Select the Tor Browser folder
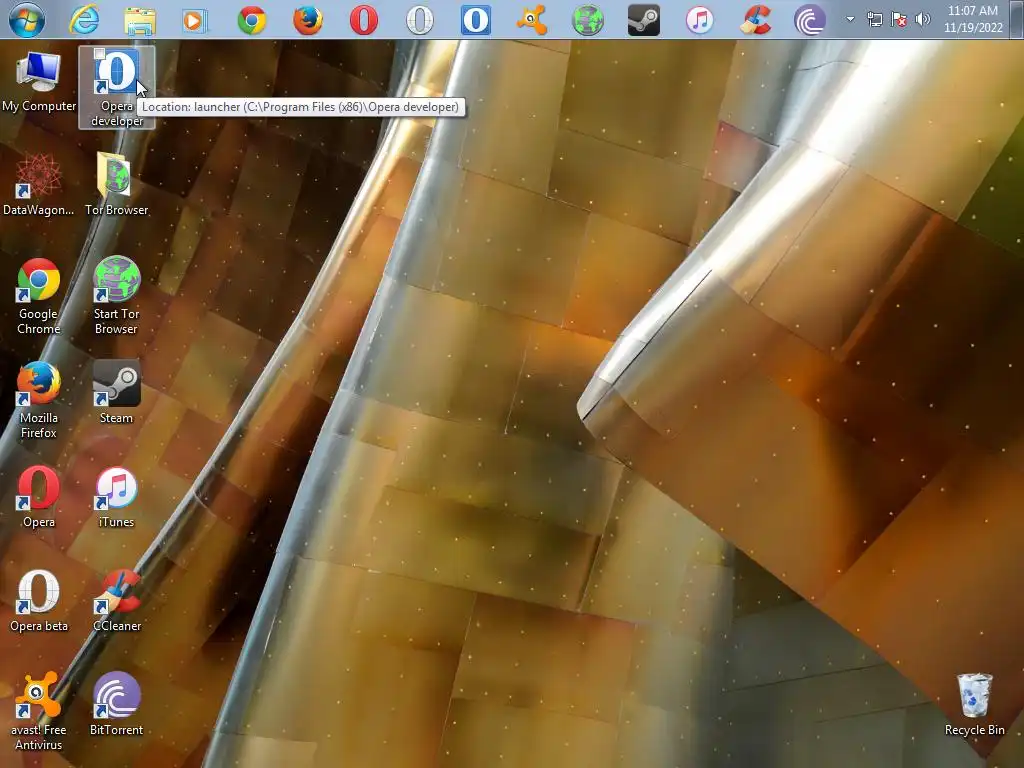This screenshot has height=768, width=1024. pos(116,184)
